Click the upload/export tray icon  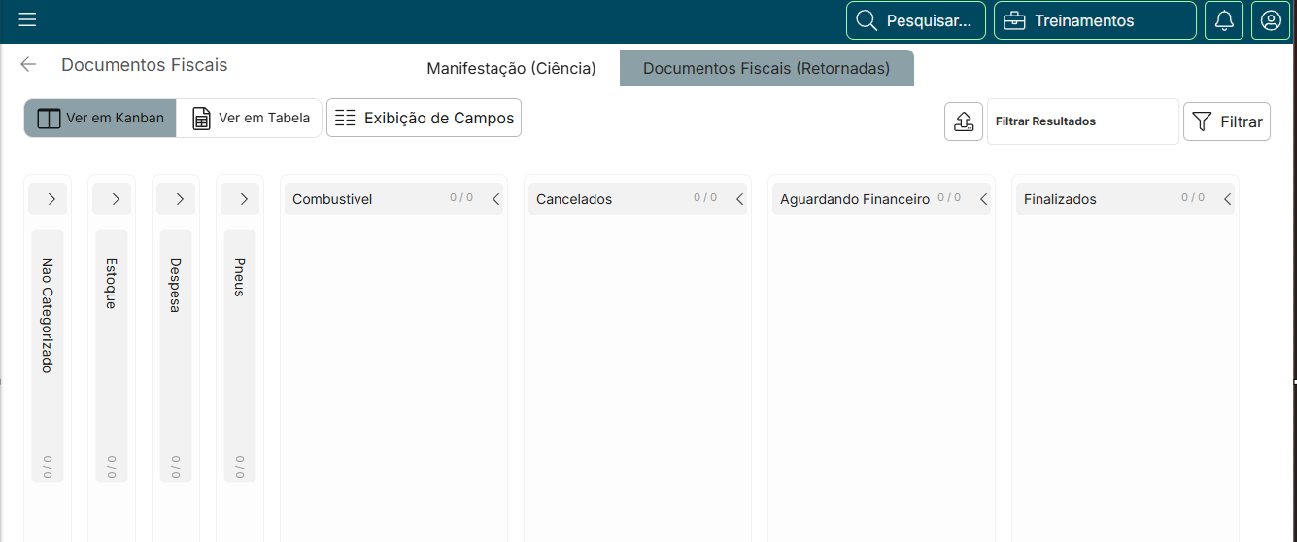964,121
